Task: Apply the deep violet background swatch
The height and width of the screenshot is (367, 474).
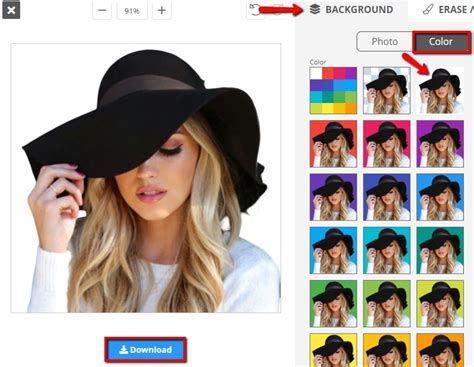Action: pos(333,197)
